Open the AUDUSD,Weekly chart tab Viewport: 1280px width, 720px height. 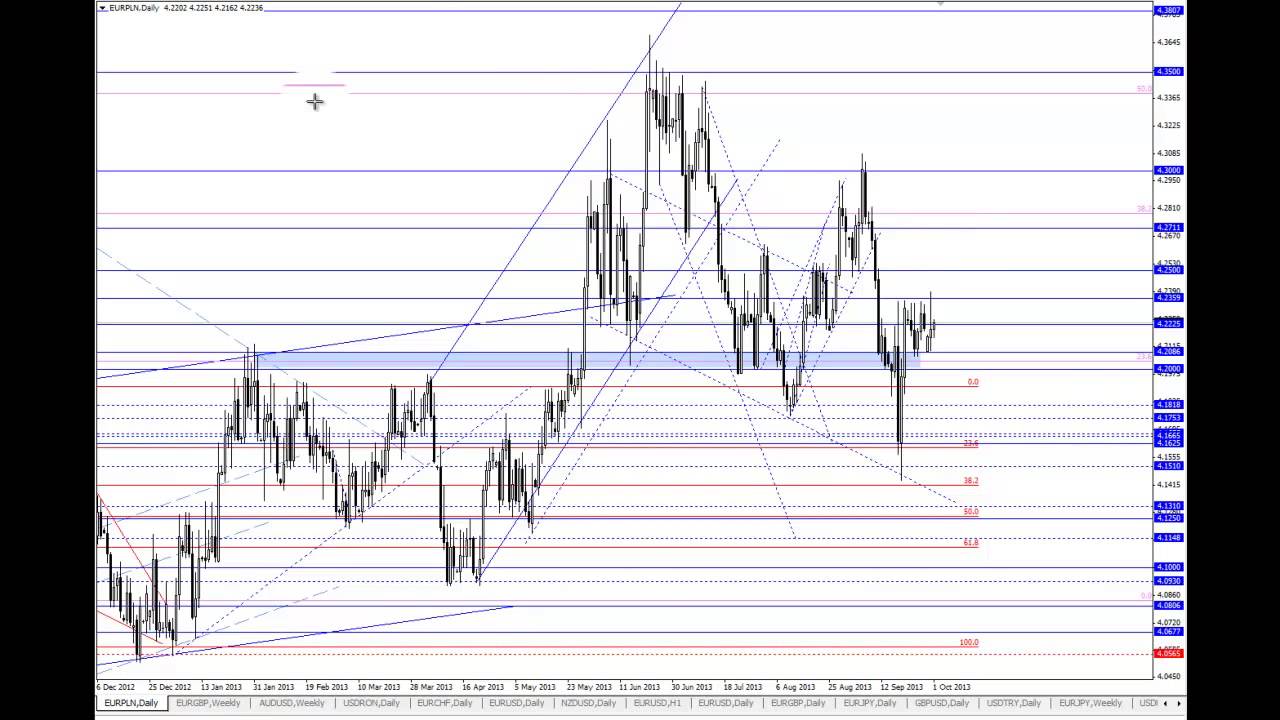[x=291, y=703]
